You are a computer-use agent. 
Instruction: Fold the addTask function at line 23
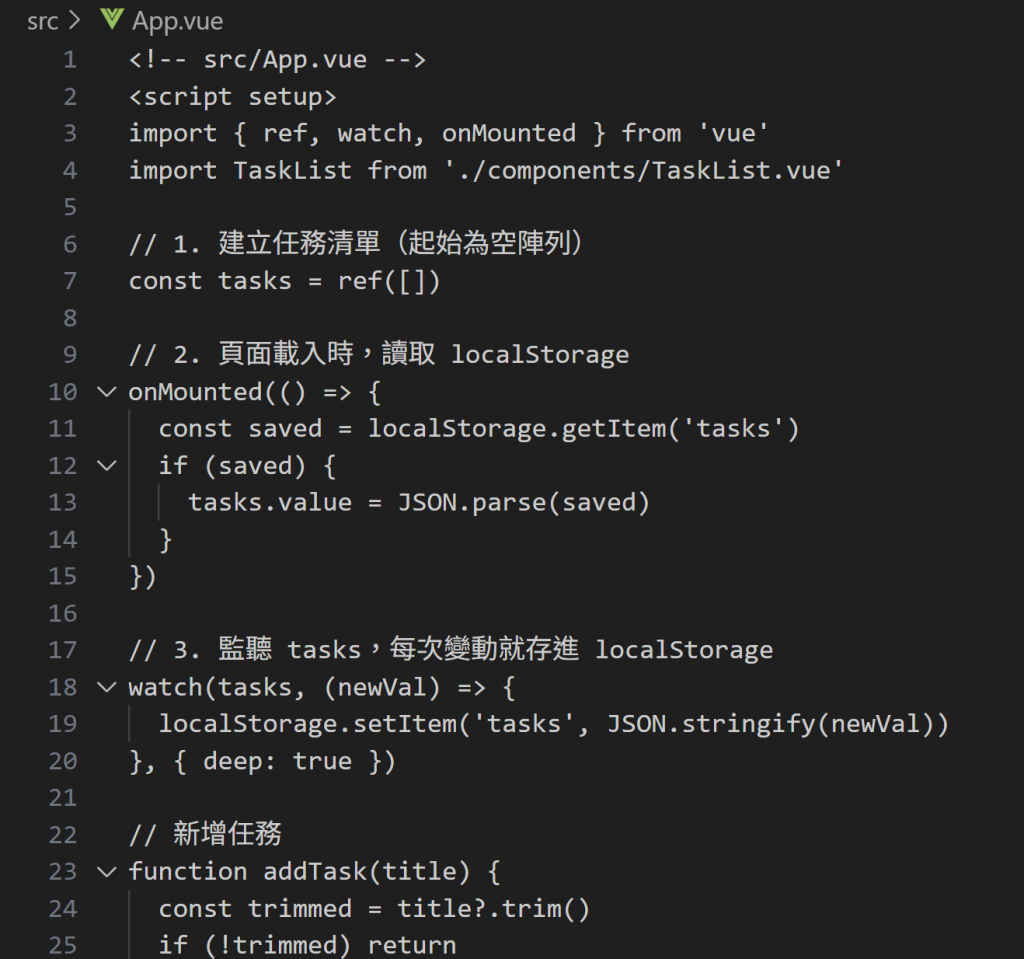coord(106,871)
